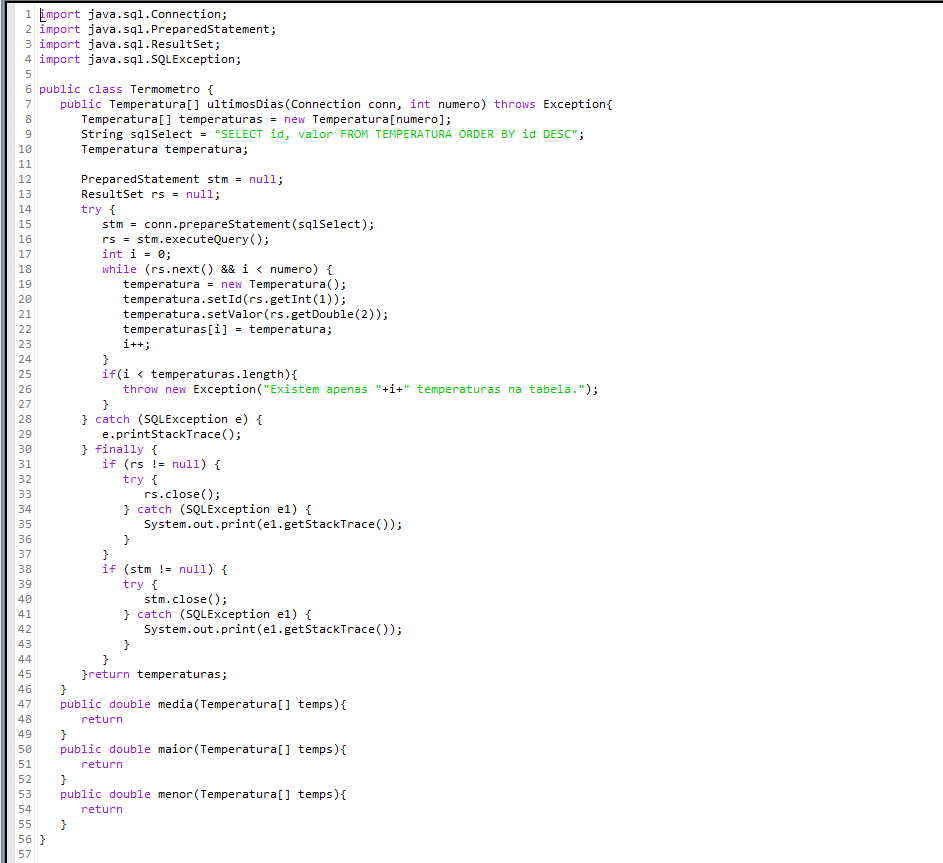Click the method name 'menor'
The image size is (943, 863).
click(175, 794)
